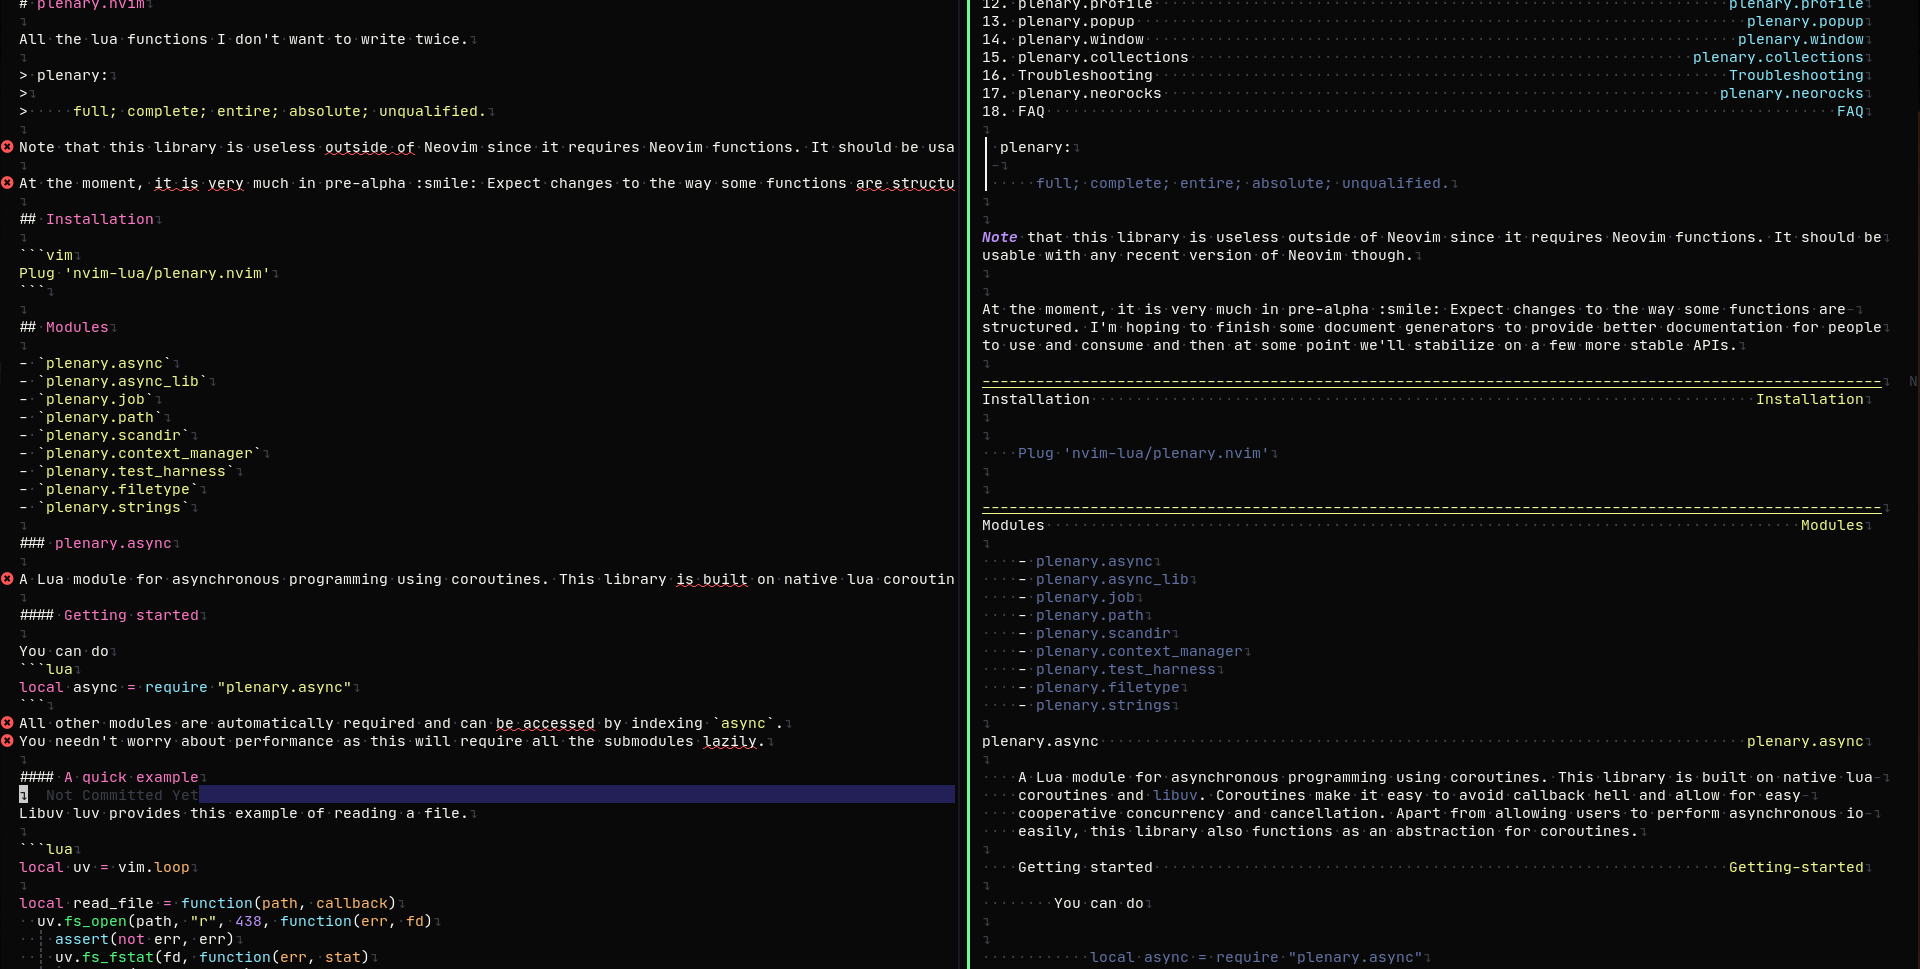
Task: Click "local uv = vim.loop" code line
Action: [x=104, y=867]
